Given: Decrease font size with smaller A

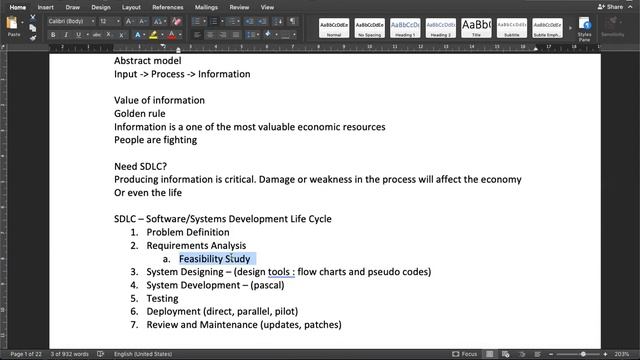Looking at the screenshot, I should tap(142, 21).
